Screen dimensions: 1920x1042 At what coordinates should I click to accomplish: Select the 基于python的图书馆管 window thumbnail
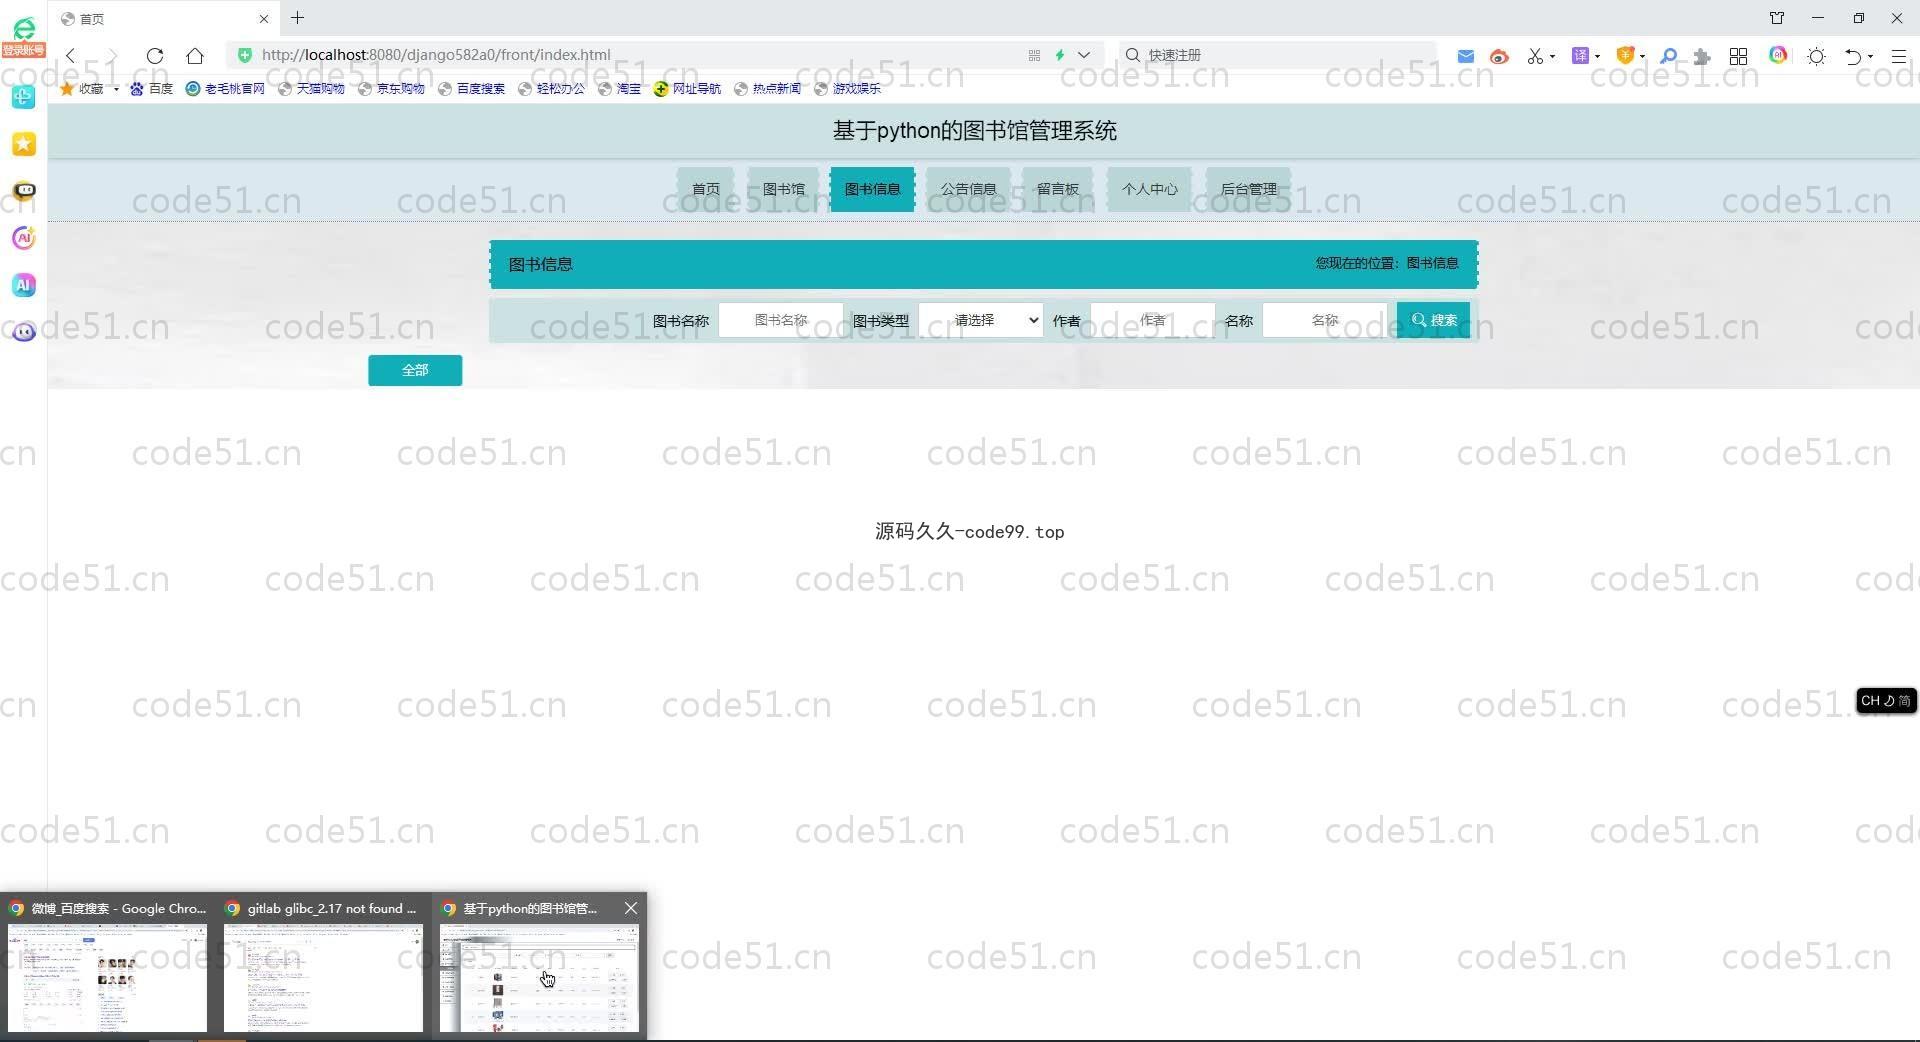tap(539, 967)
